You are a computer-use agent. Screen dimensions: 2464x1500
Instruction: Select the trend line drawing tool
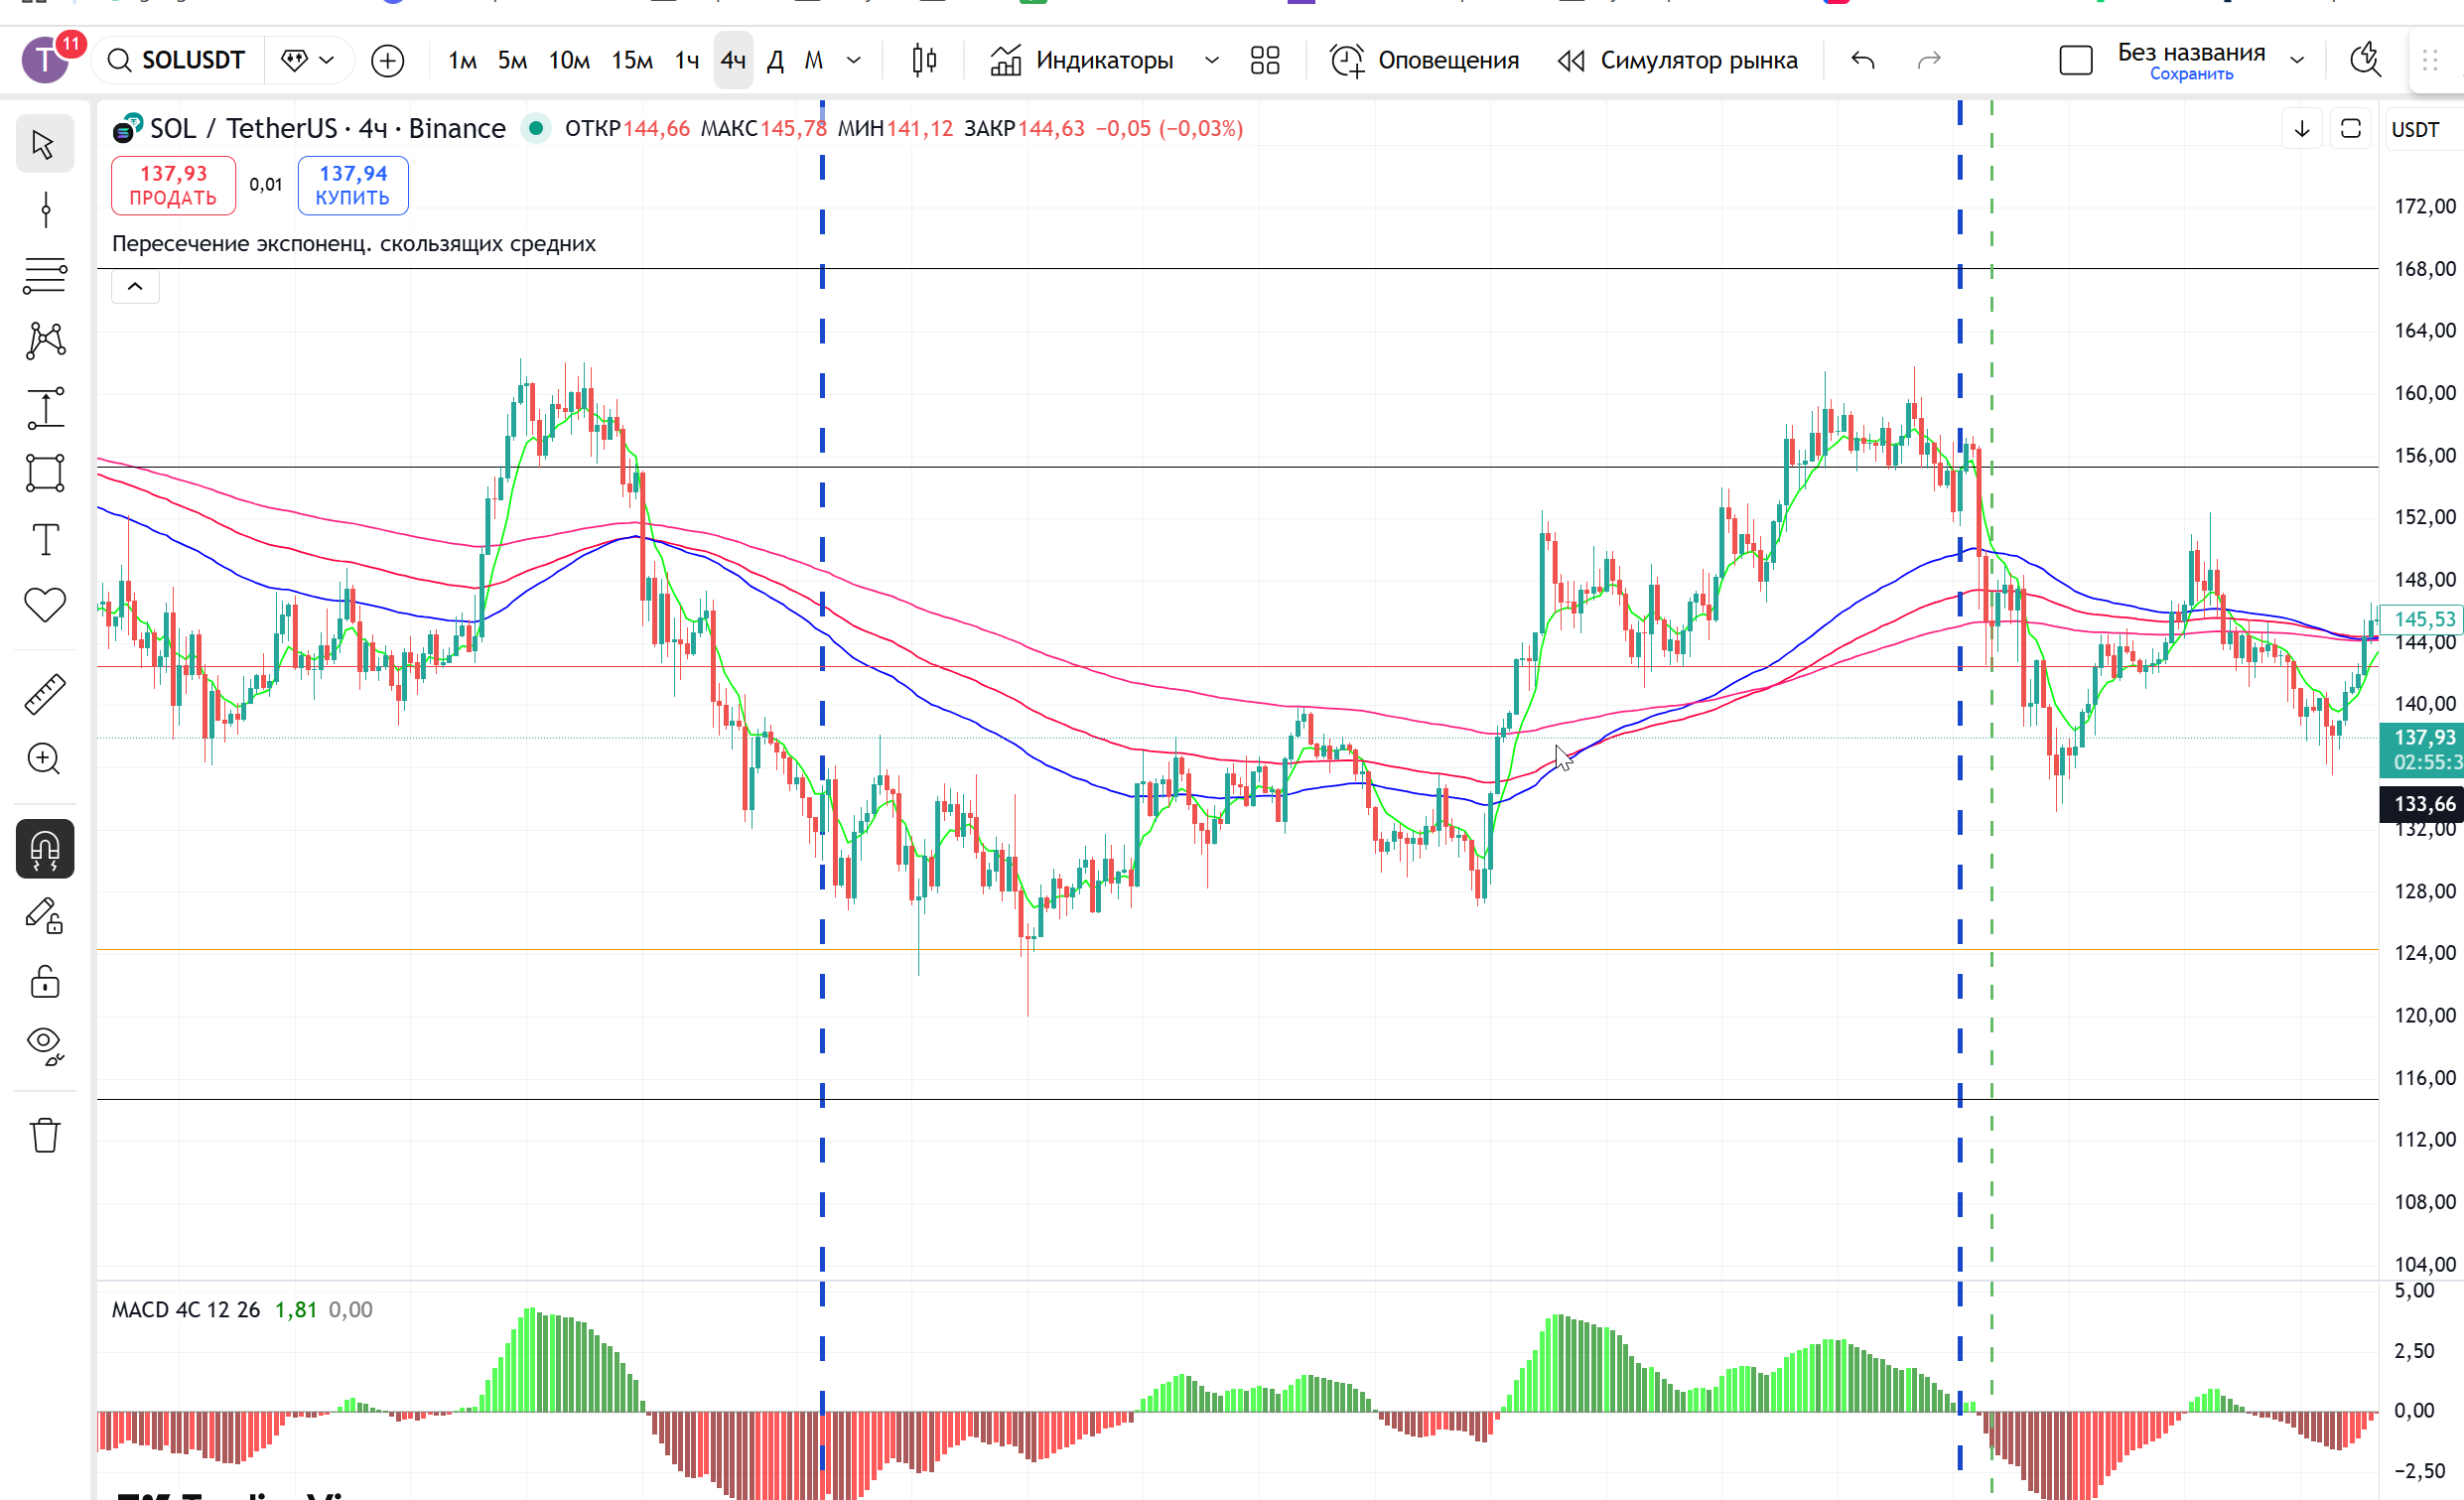[45, 210]
